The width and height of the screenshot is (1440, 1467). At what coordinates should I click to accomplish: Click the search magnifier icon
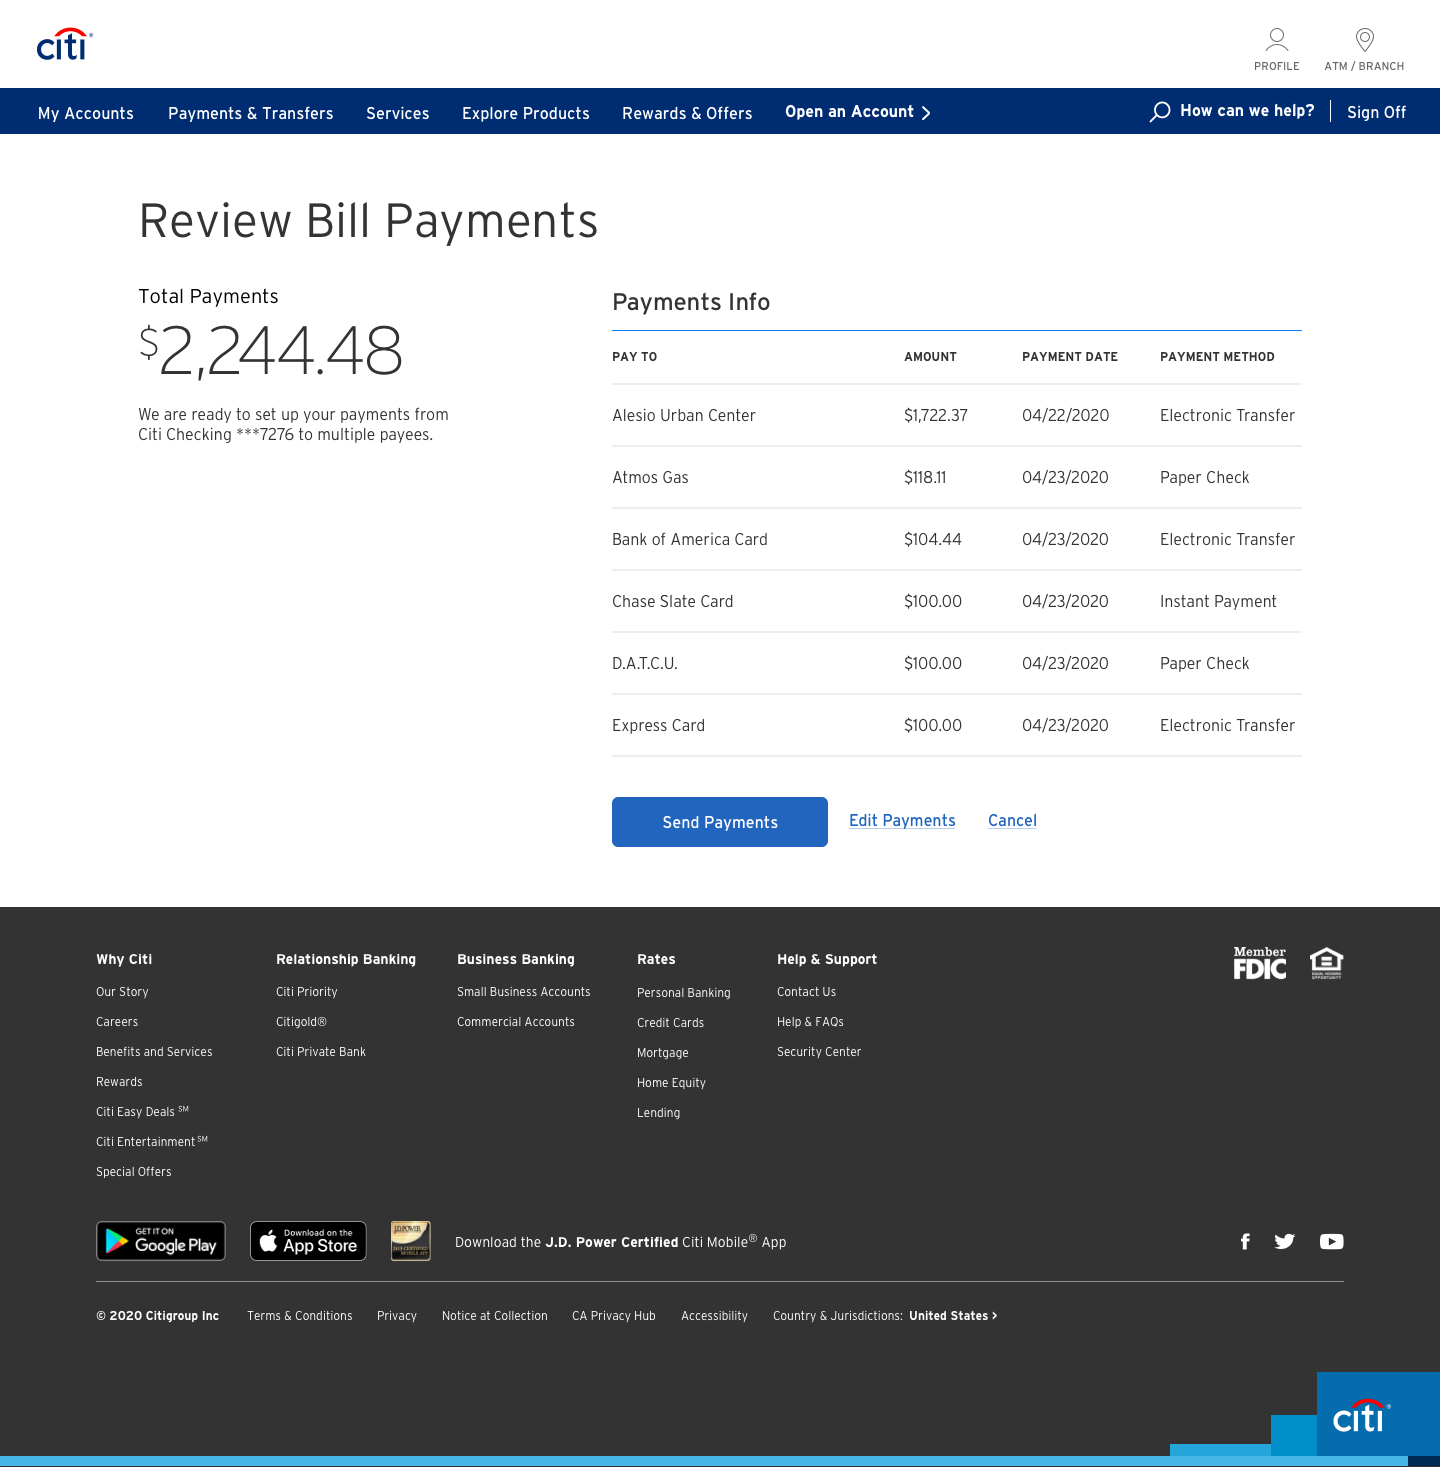coord(1160,112)
